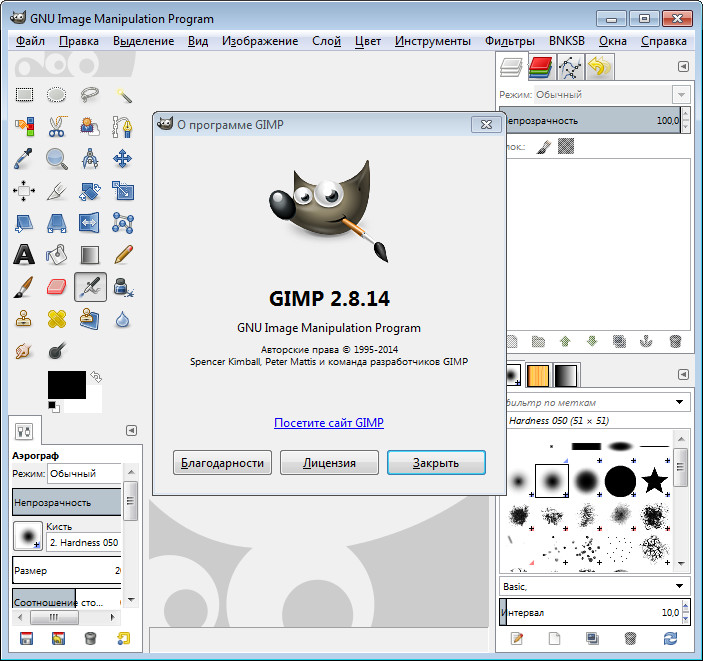Expand the brush tag filter dropdown
Image resolution: width=703 pixels, height=661 pixels.
(679, 402)
